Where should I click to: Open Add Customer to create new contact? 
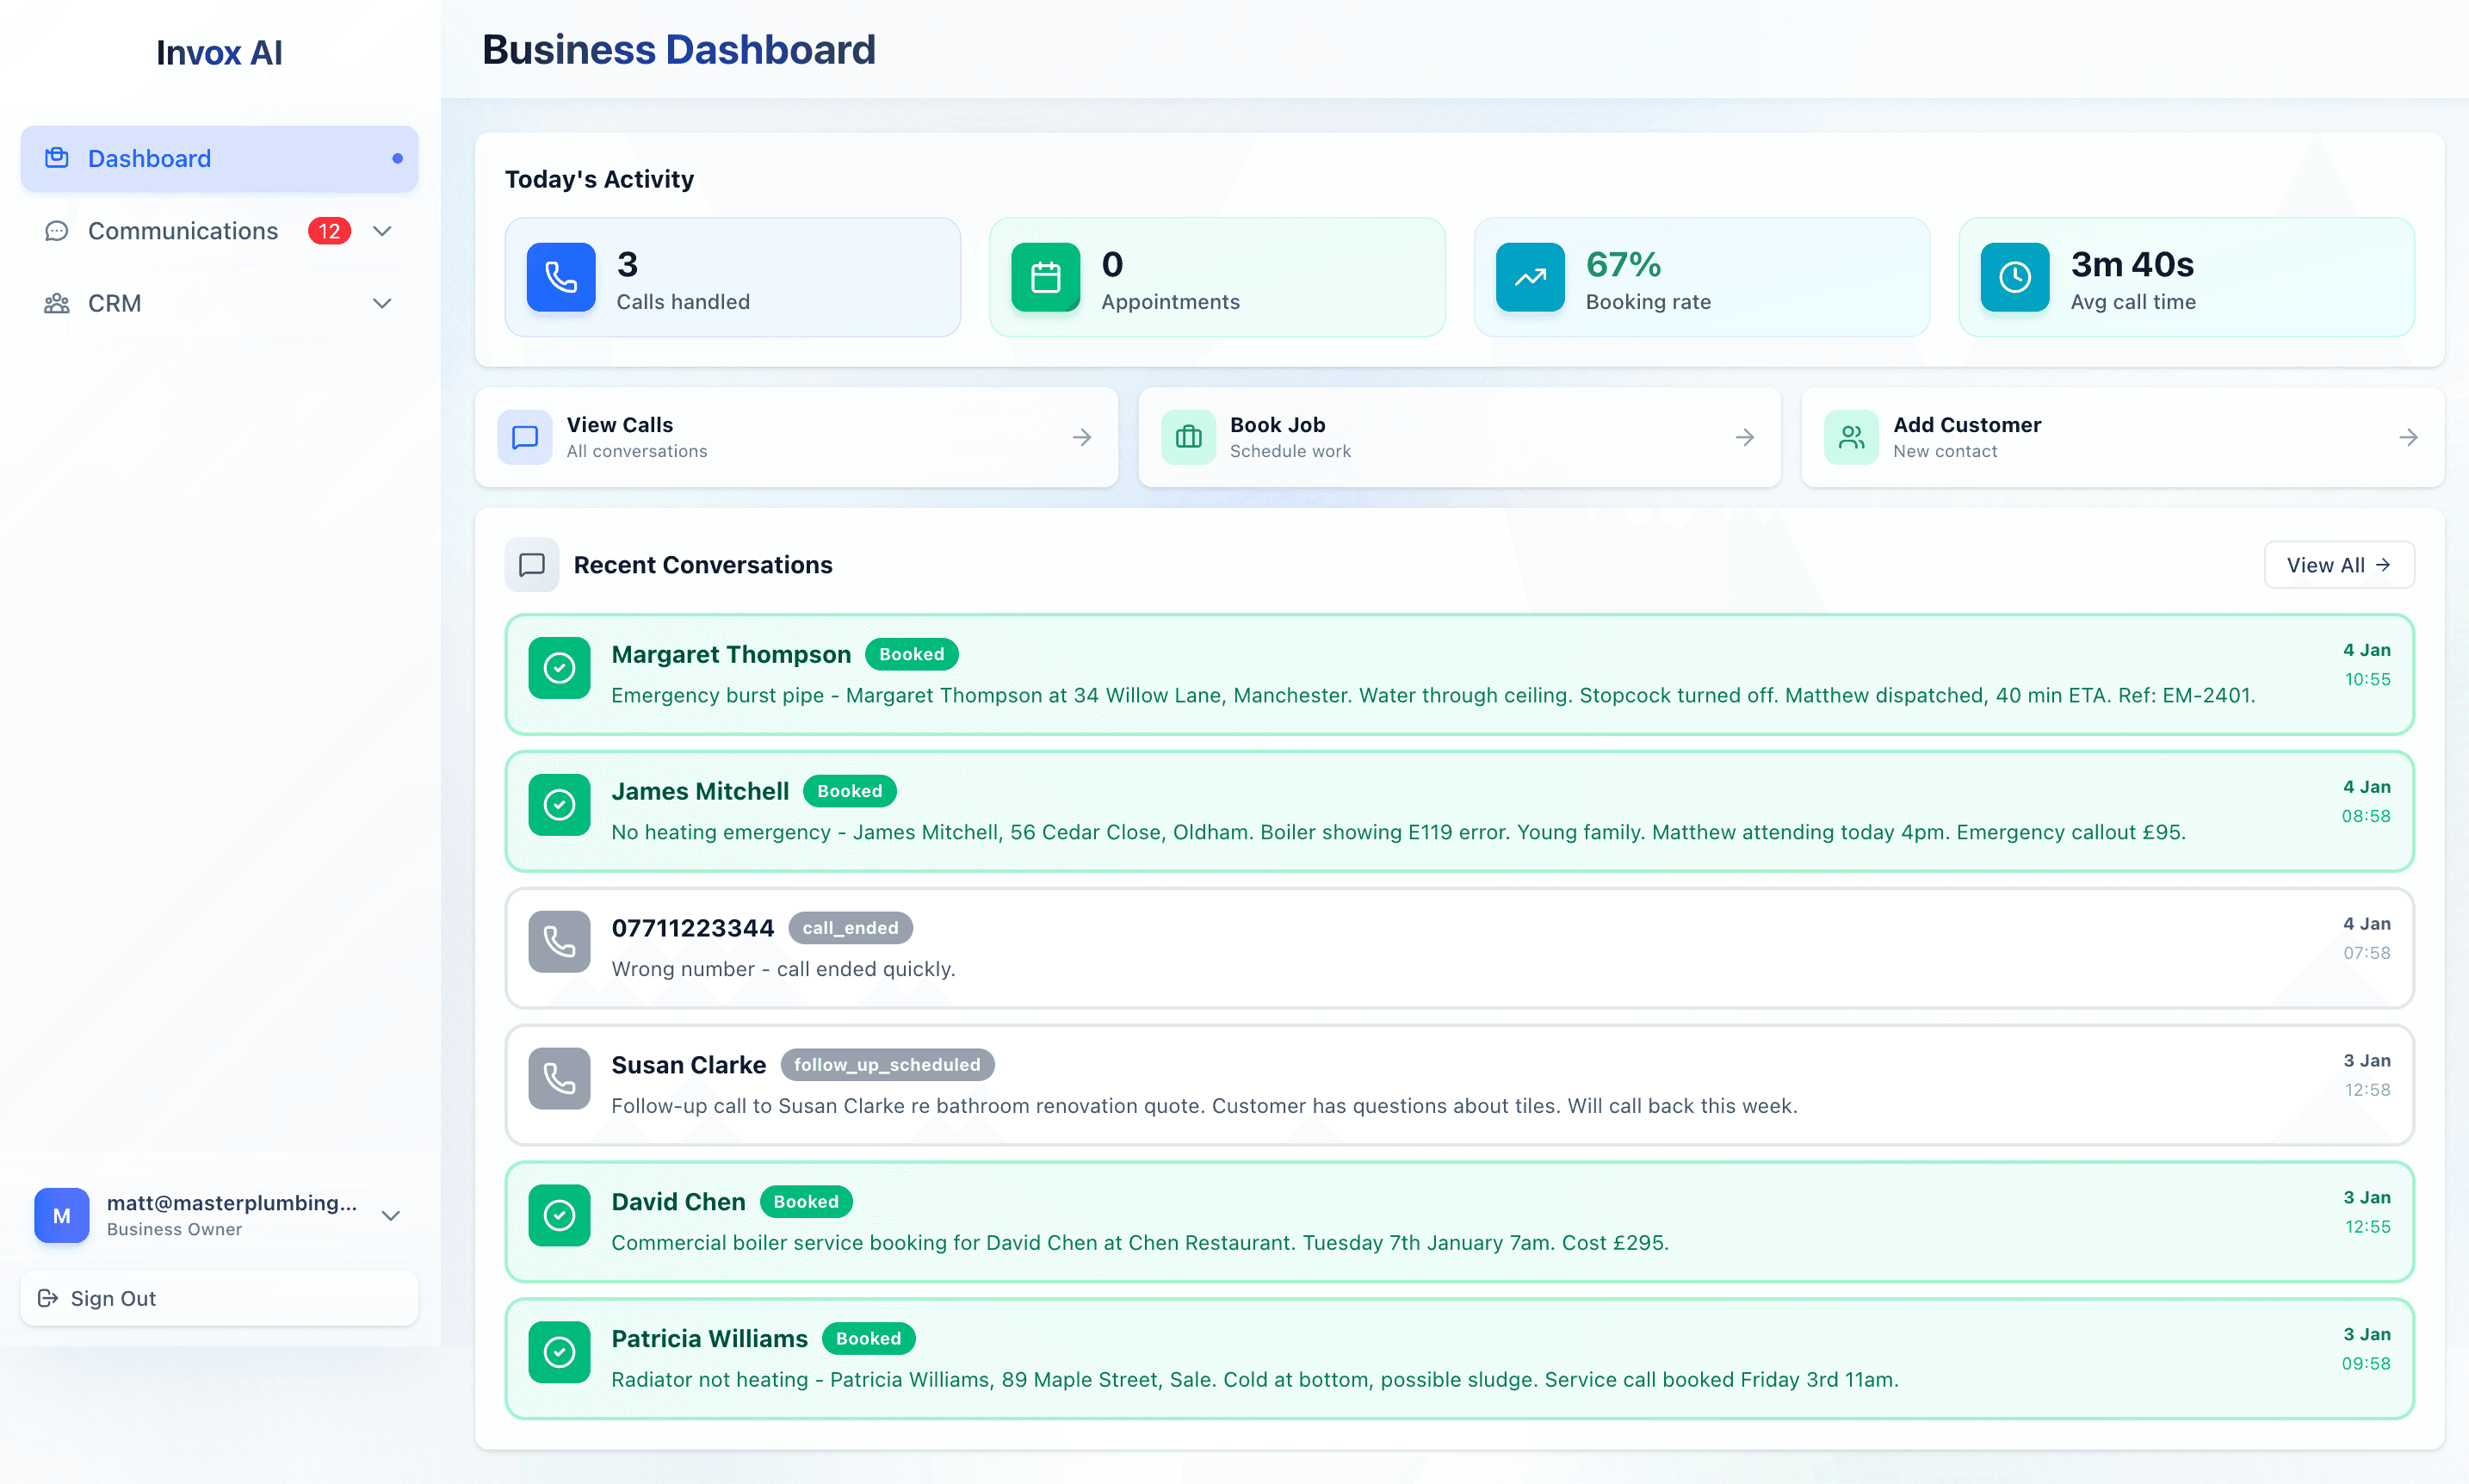[2122, 437]
